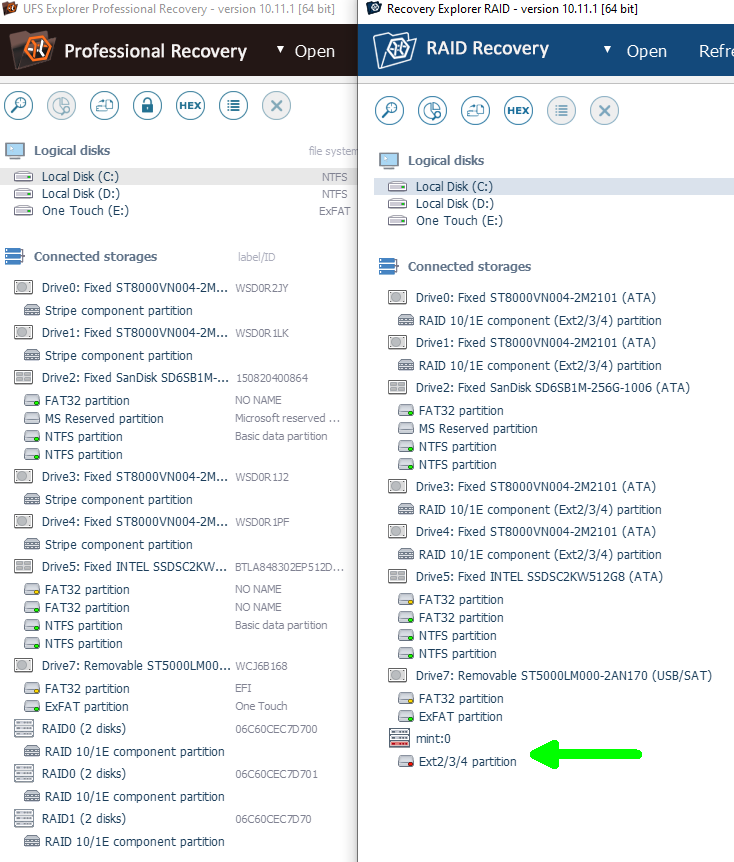This screenshot has height=862, width=734.
Task: Click the magnifier scan icon in Professional Recovery toolbar
Action: point(19,106)
